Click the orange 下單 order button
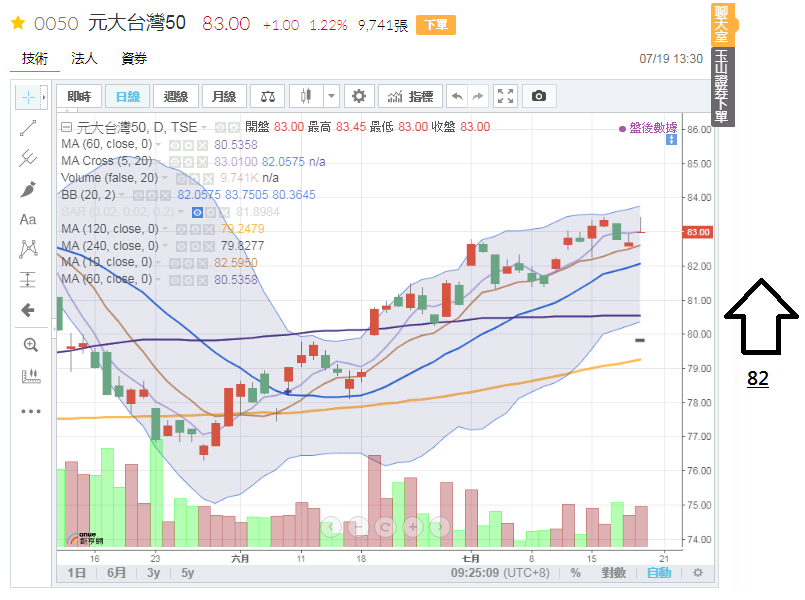The image size is (805, 600). (436, 25)
